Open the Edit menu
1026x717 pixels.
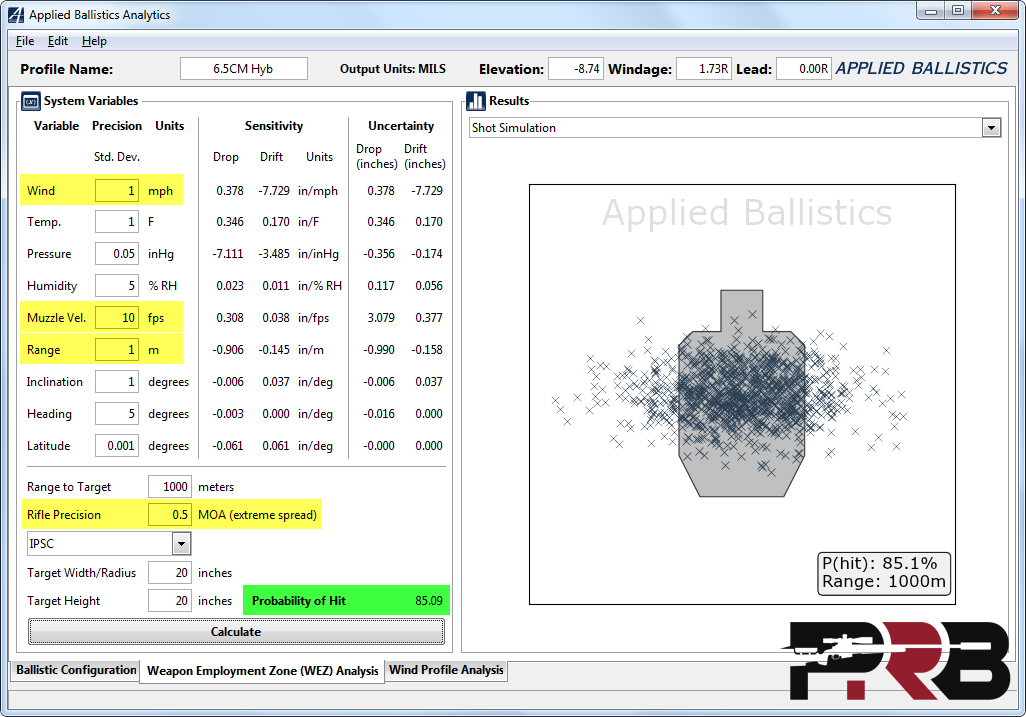tap(58, 41)
